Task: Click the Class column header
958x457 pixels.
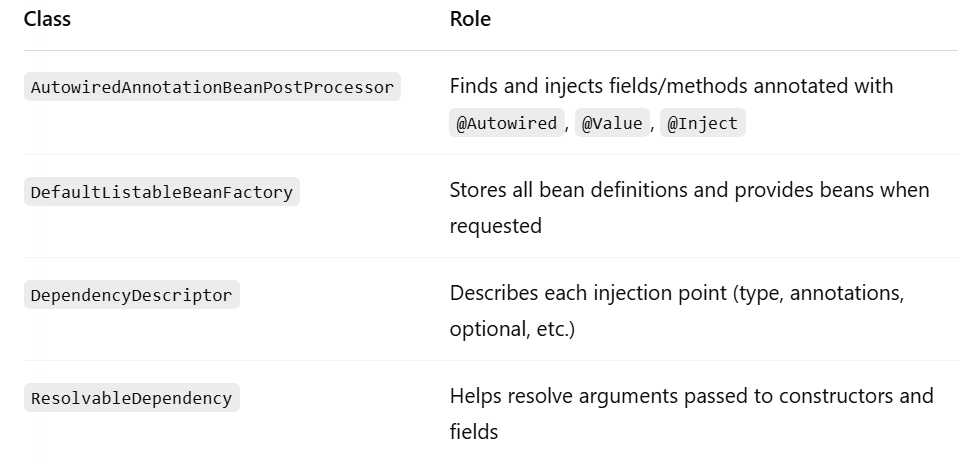Action: [x=47, y=19]
